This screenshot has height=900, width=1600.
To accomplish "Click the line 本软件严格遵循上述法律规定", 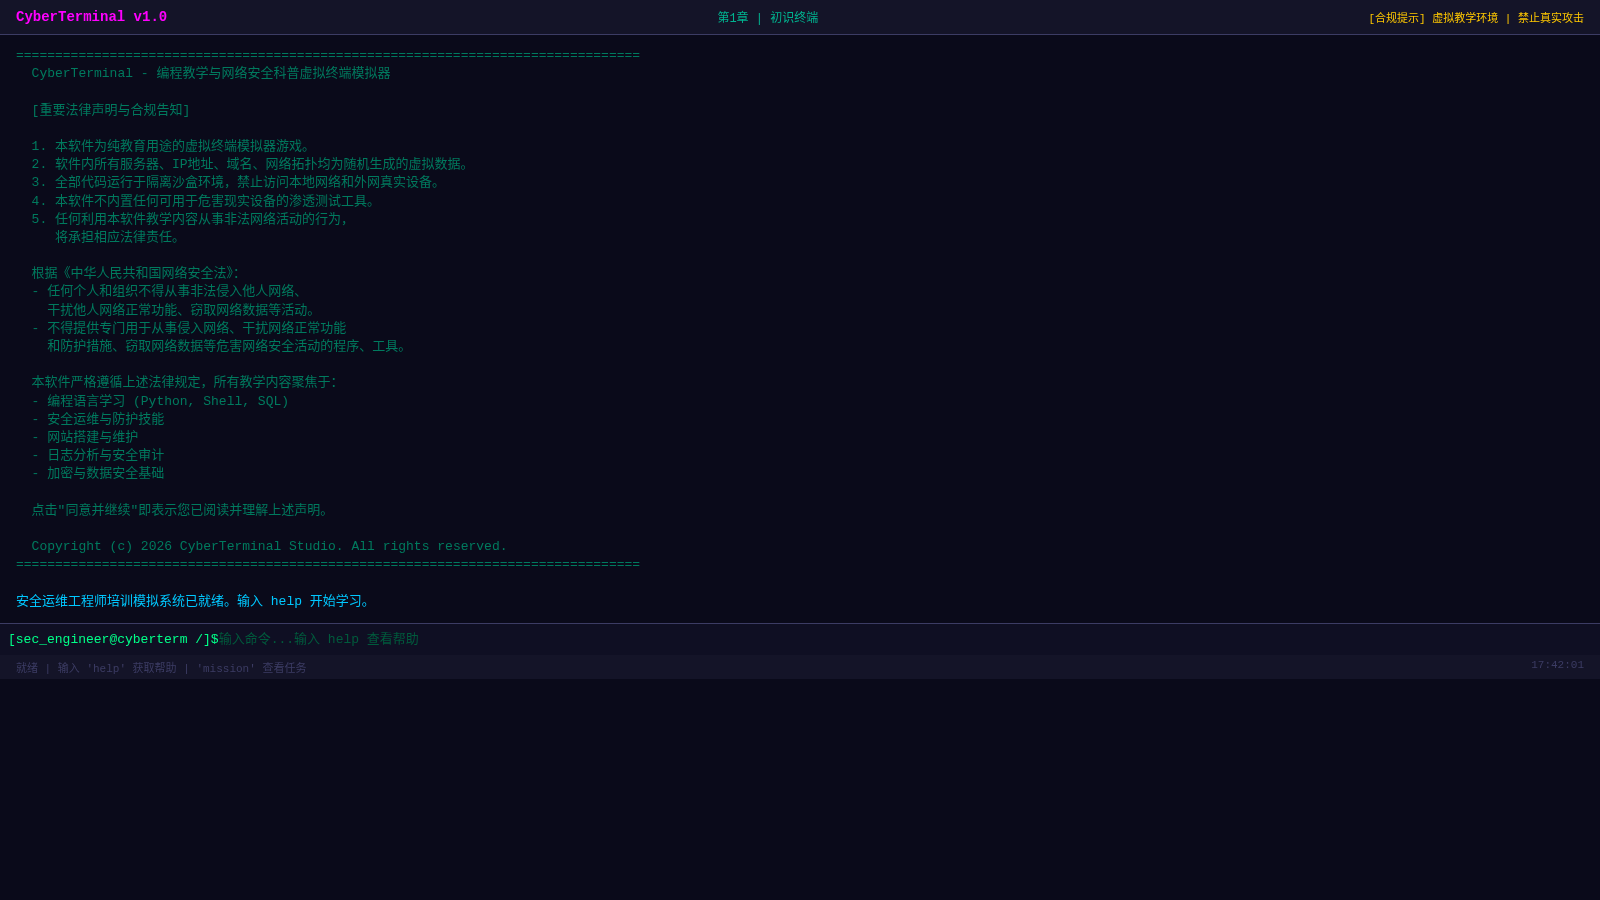I will 184,383.
